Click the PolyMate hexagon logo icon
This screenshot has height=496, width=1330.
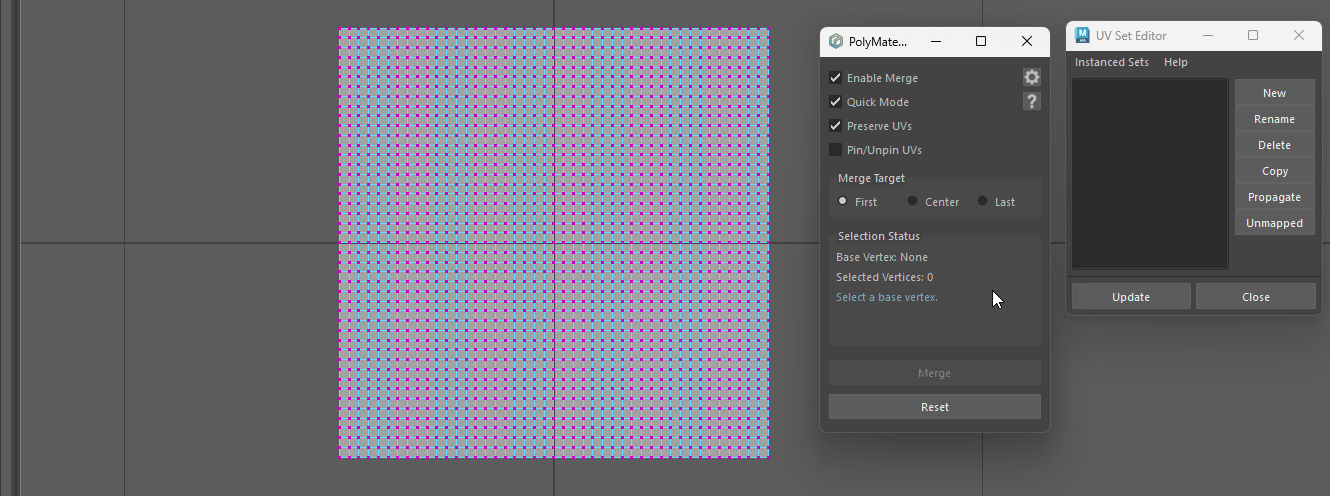[836, 41]
